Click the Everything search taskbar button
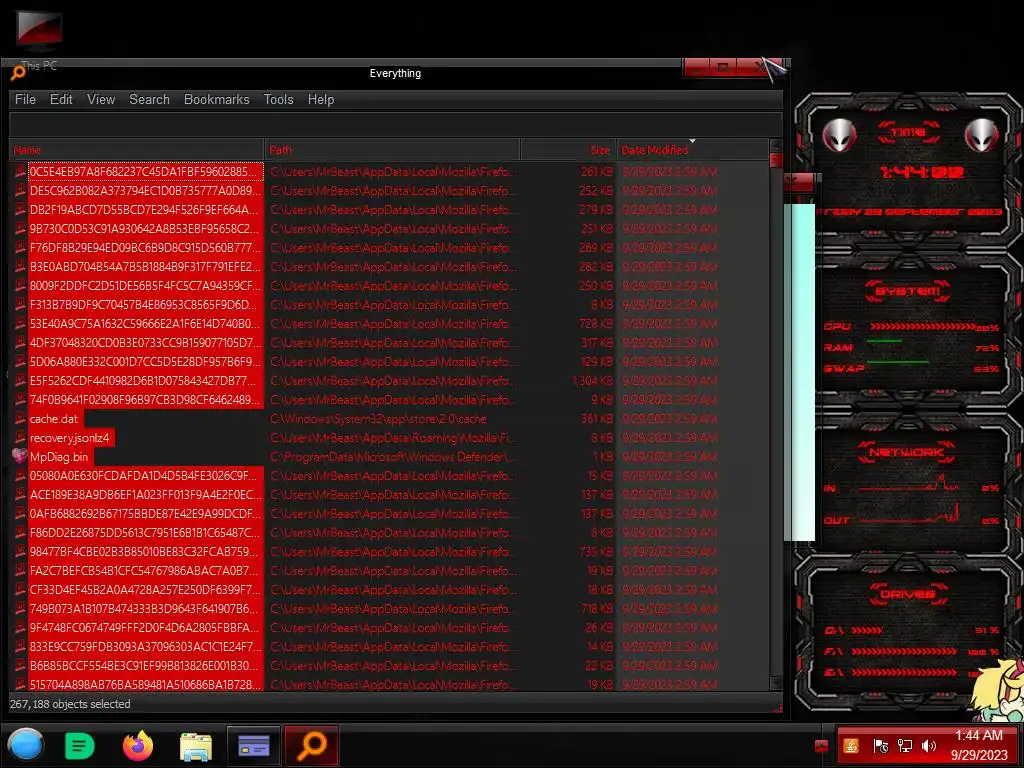1024x768 pixels. tap(312, 745)
